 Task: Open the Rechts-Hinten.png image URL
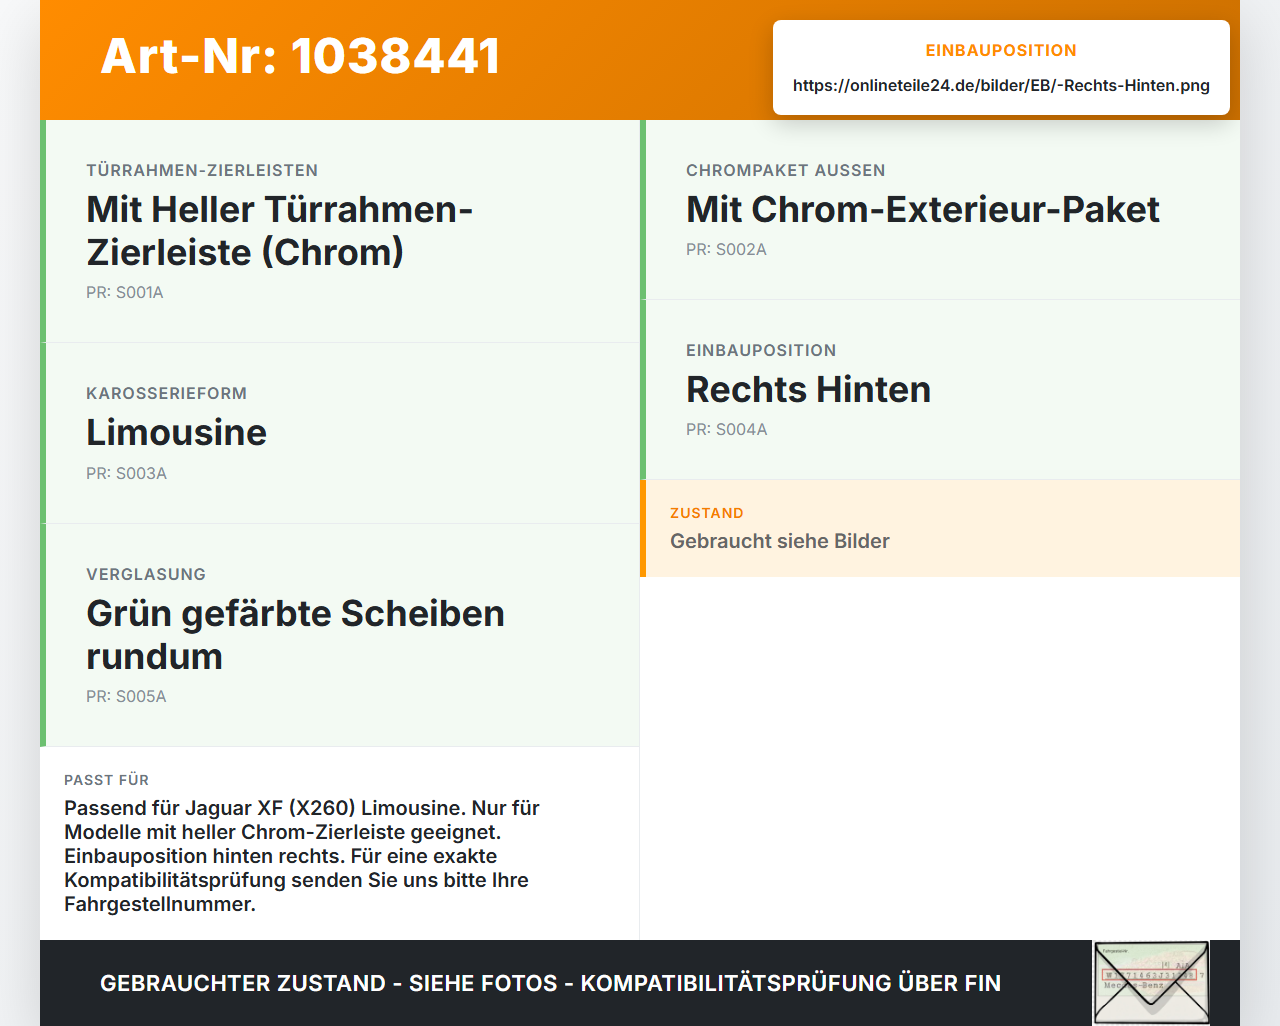(x=1001, y=85)
